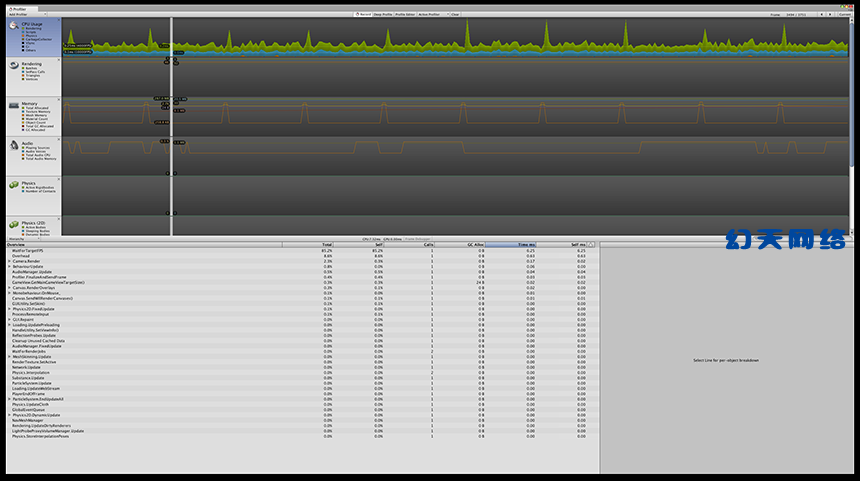Select the Memory profiler chip icon
Viewport: 860px width, 481px height.
[14, 105]
